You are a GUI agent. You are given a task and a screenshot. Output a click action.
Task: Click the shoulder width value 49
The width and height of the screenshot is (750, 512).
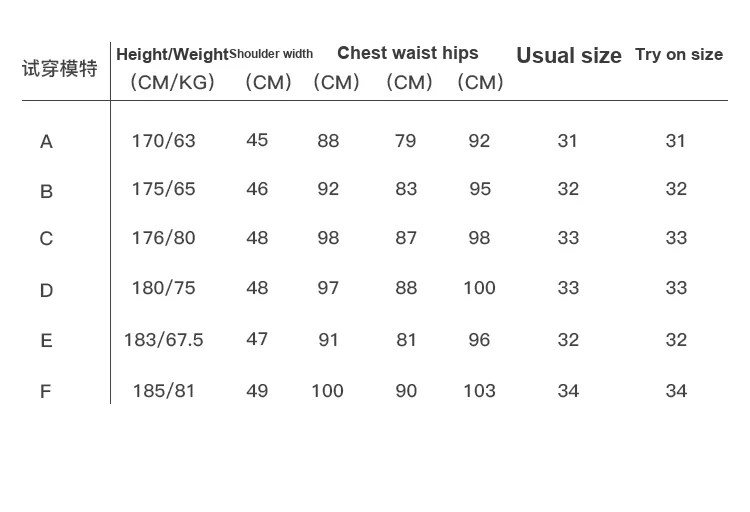[257, 391]
